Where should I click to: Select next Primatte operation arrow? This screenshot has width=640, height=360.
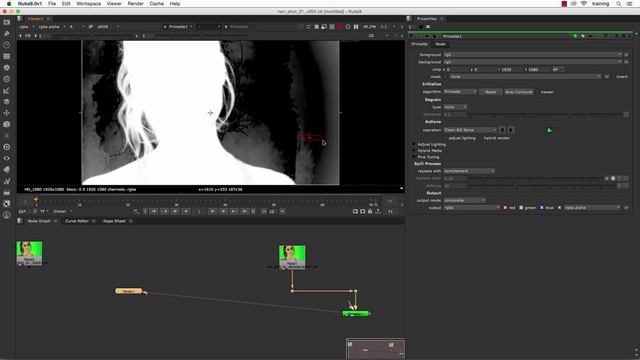pos(510,130)
